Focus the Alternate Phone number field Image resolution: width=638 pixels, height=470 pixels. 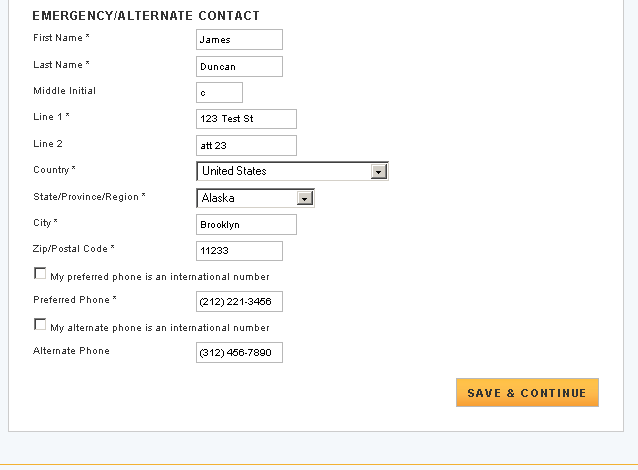pos(239,353)
